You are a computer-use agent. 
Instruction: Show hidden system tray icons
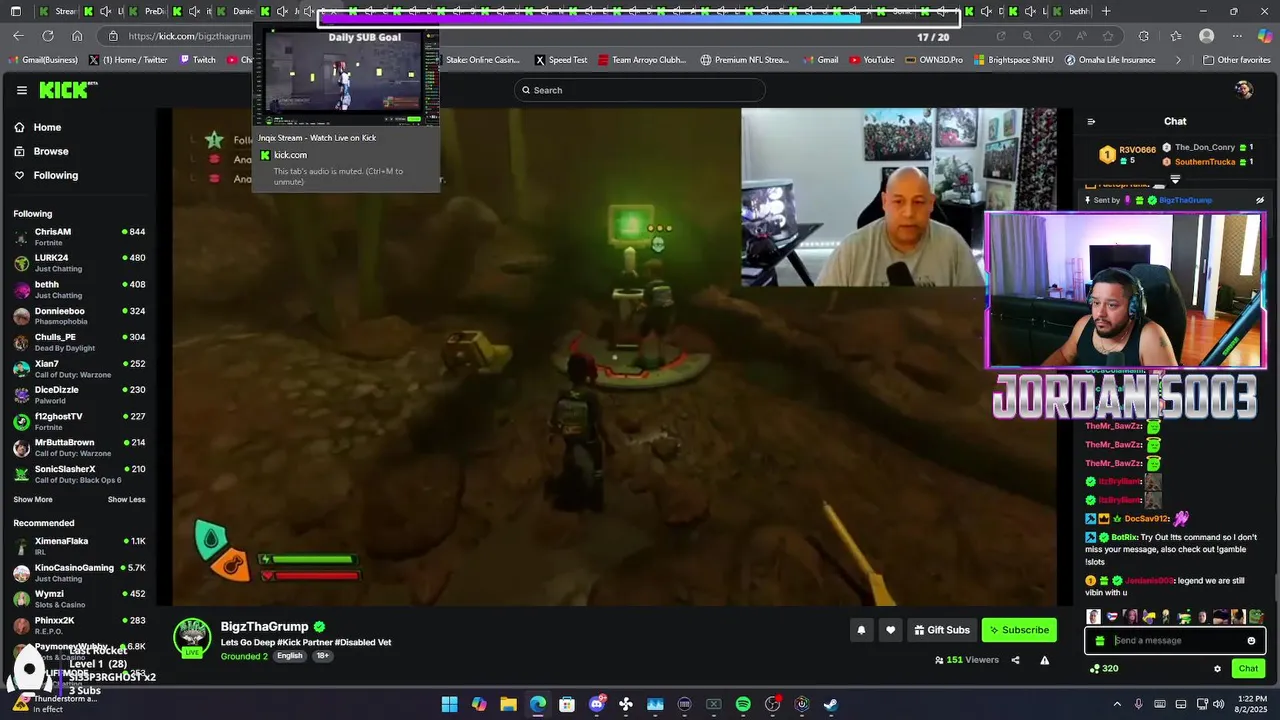(x=1117, y=704)
